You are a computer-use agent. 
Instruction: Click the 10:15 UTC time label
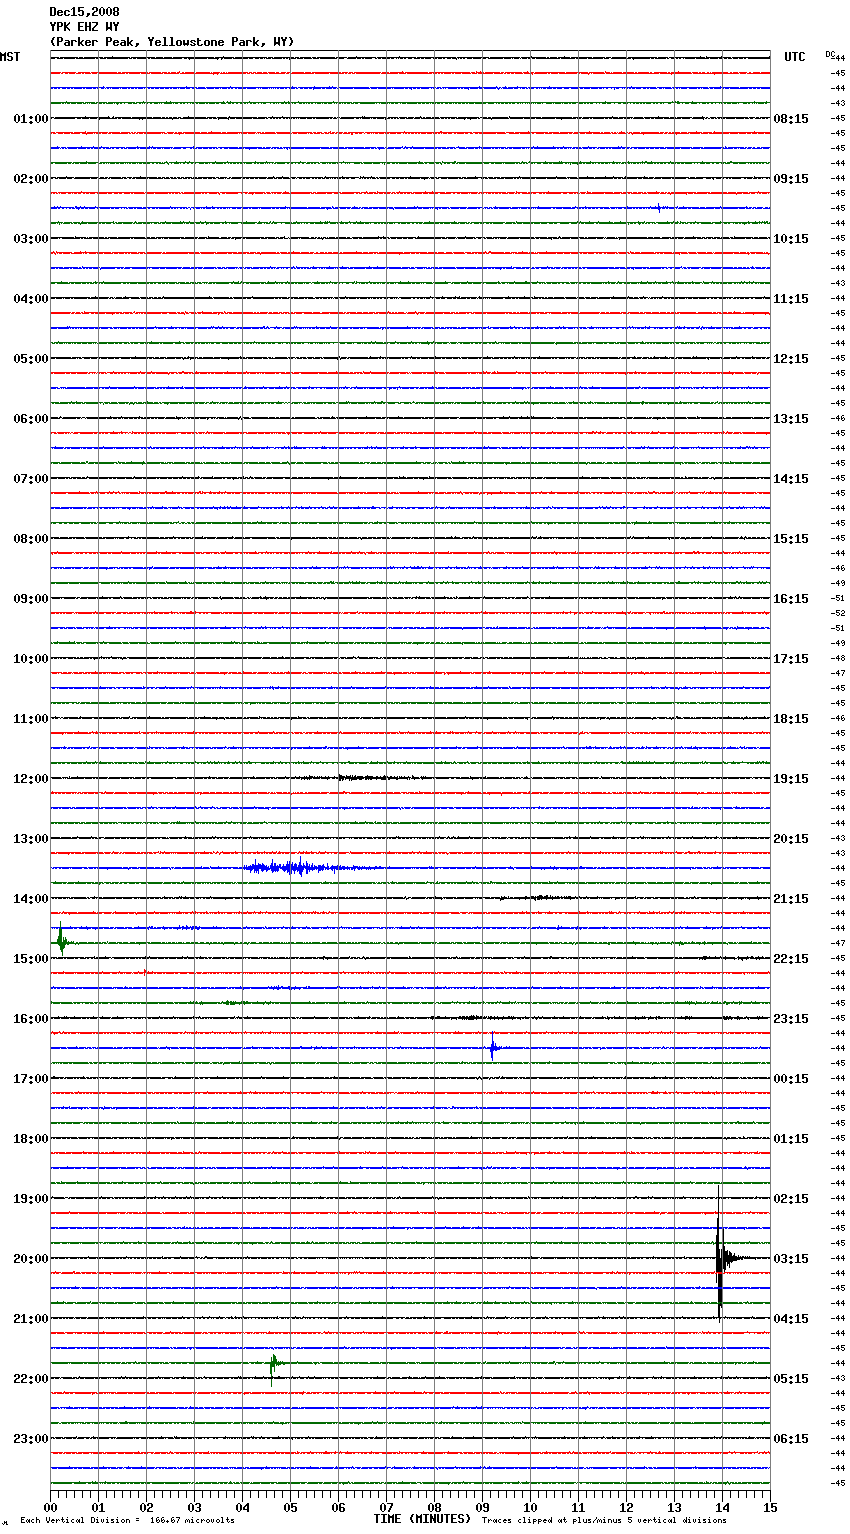tap(791, 238)
